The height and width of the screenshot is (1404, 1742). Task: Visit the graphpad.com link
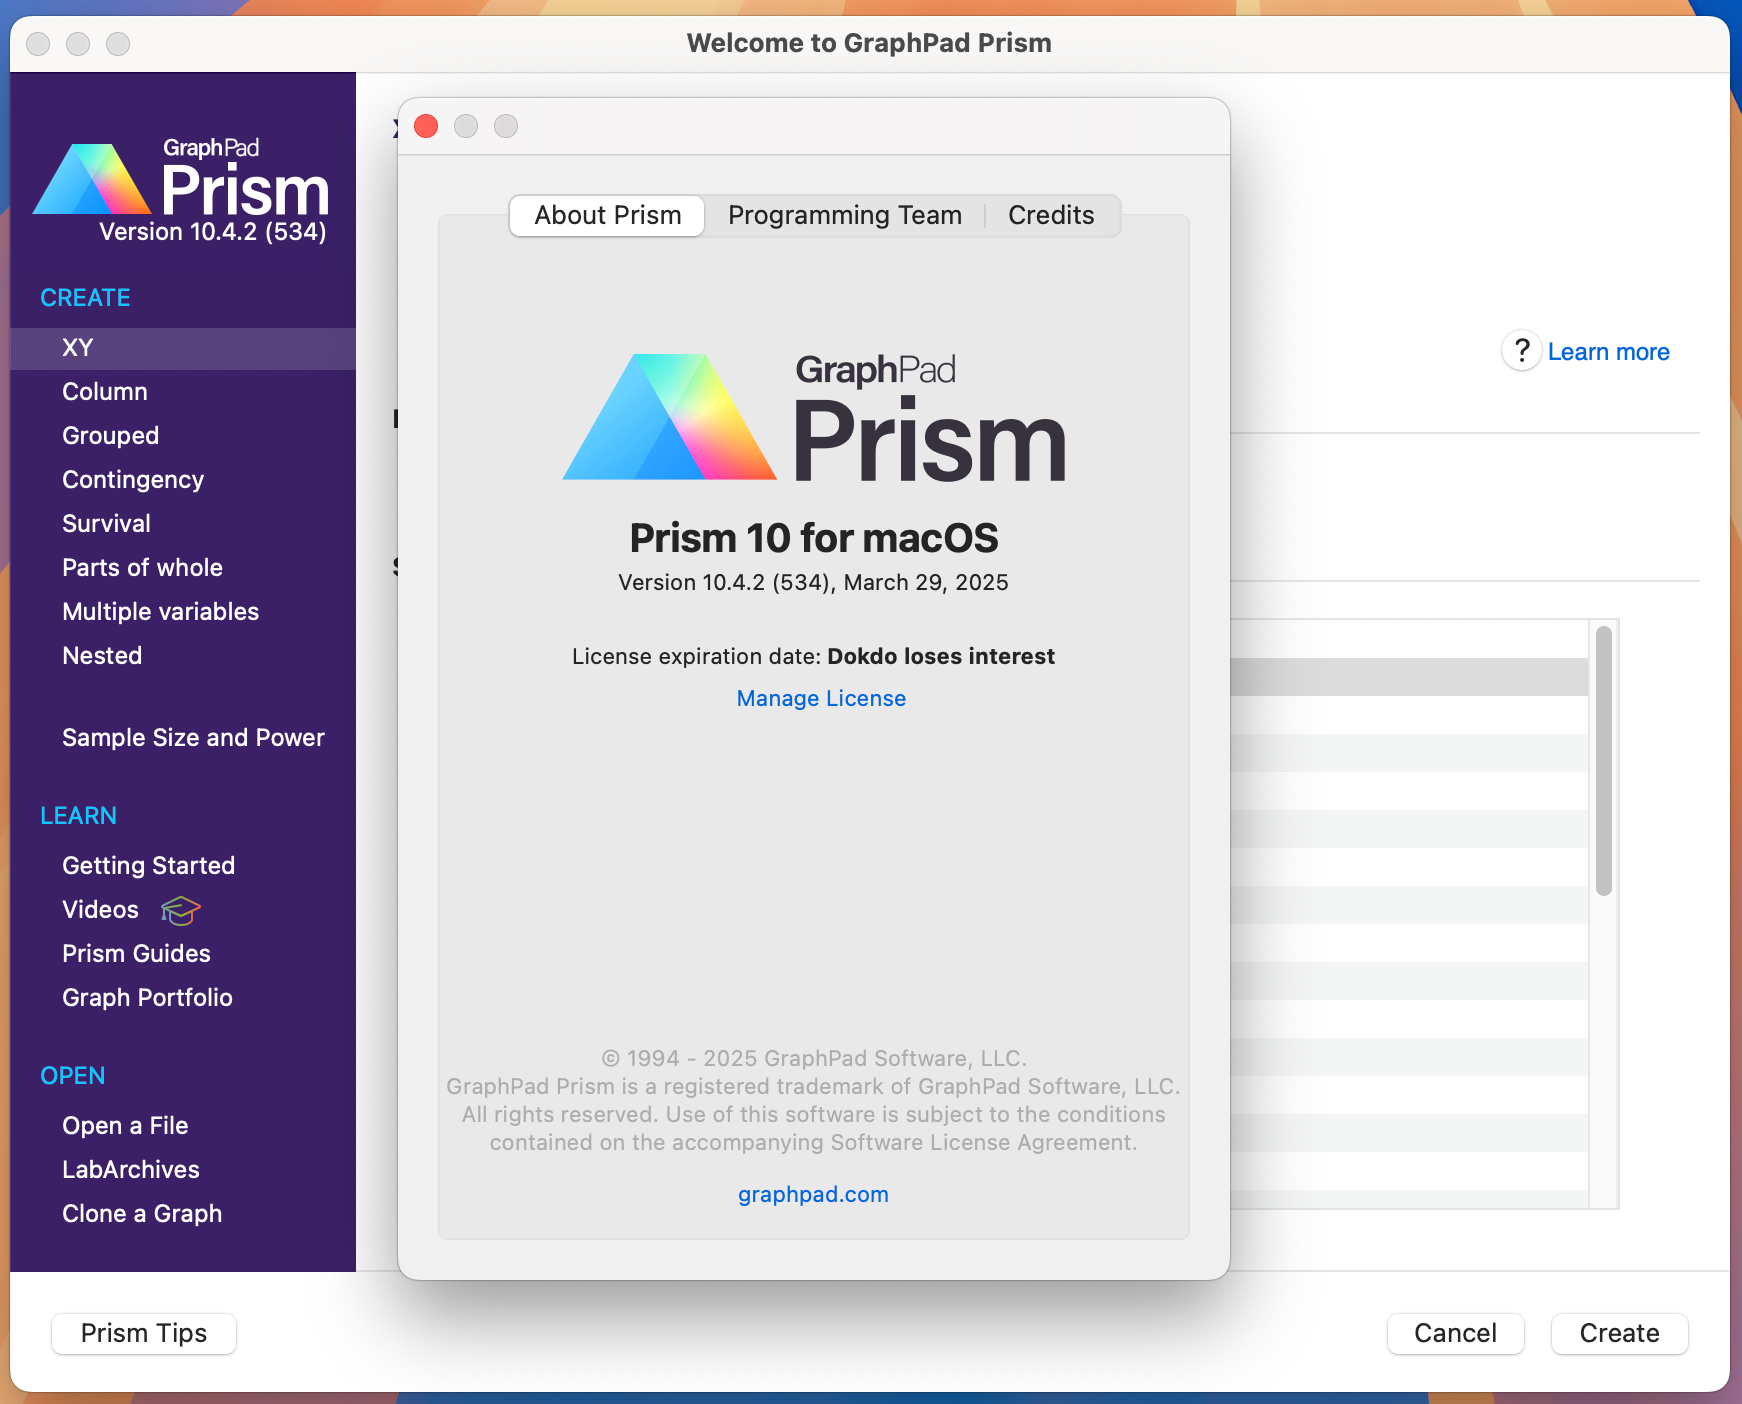click(x=813, y=1194)
